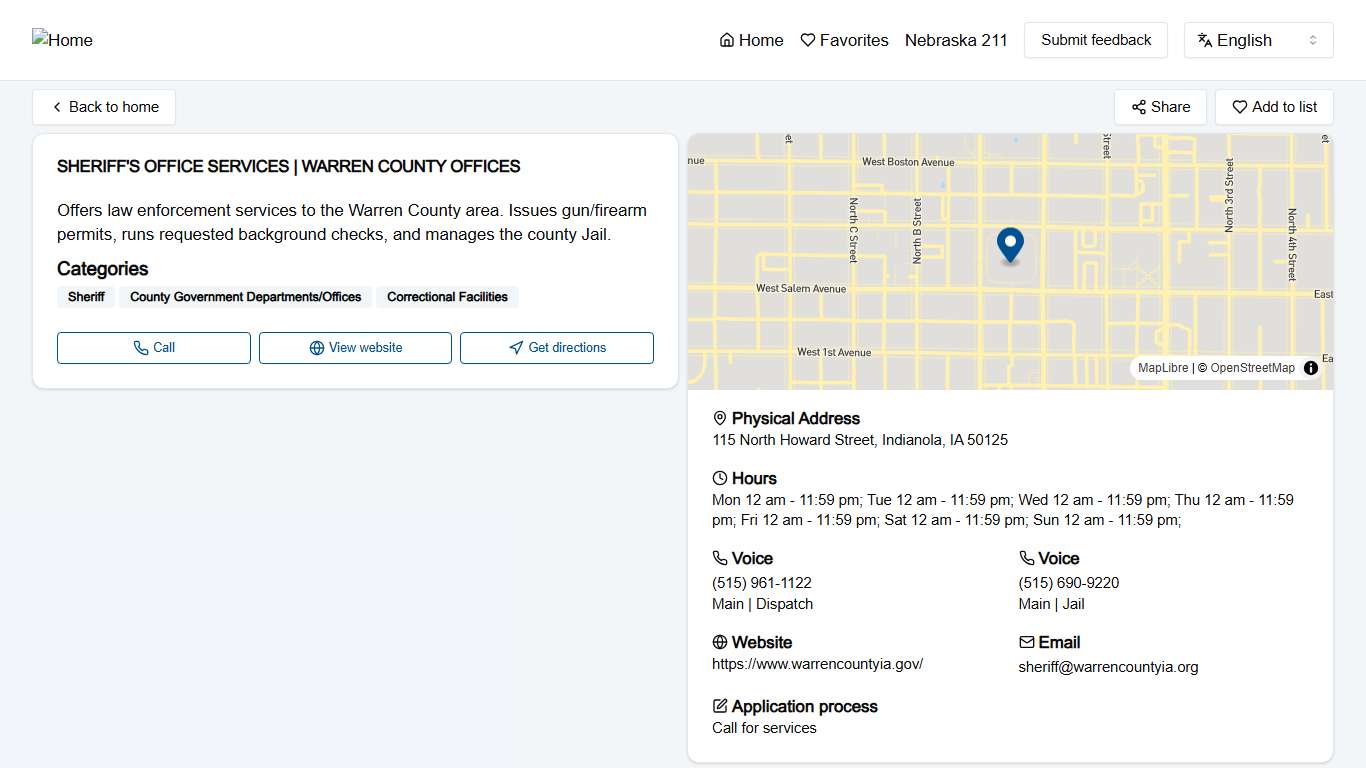
Task: Click the location pin by Physical Address
Action: pyautogui.click(x=718, y=418)
